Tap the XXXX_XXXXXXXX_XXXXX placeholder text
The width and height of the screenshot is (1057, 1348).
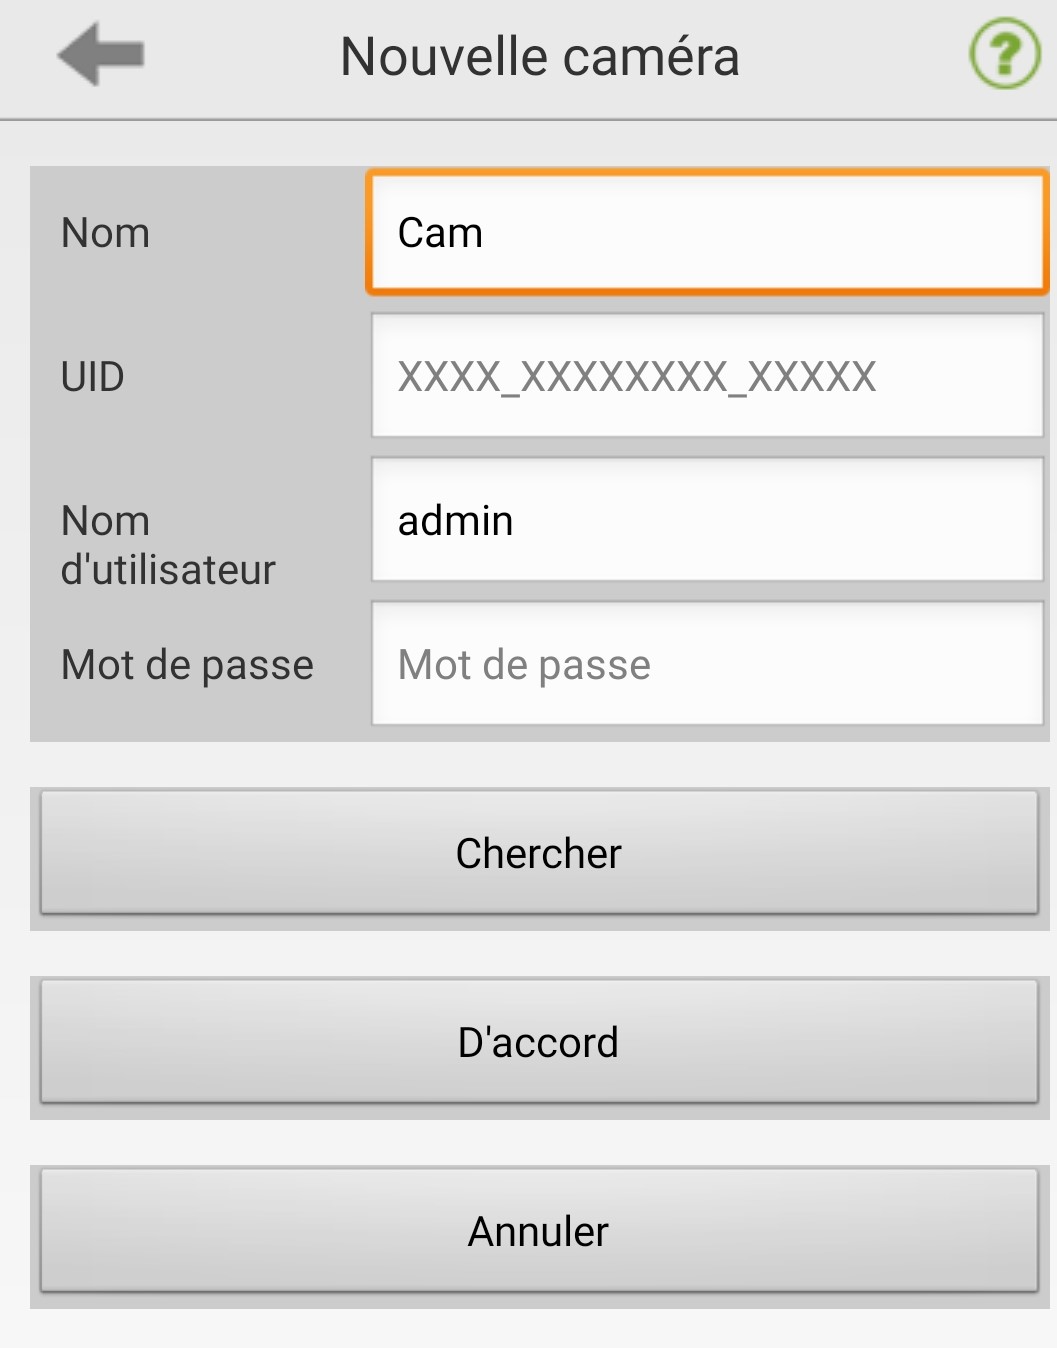[637, 377]
